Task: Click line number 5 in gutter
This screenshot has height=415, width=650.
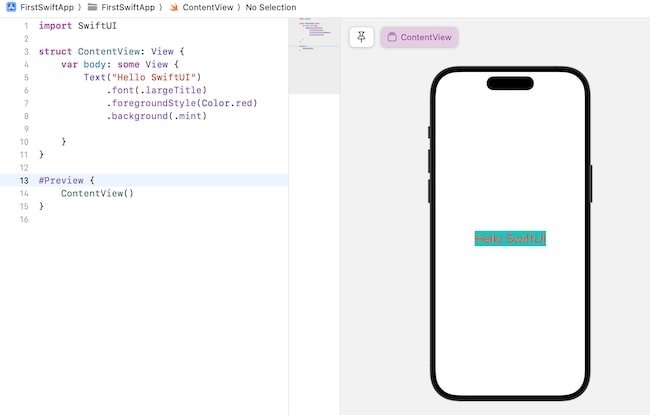Action: (x=26, y=78)
